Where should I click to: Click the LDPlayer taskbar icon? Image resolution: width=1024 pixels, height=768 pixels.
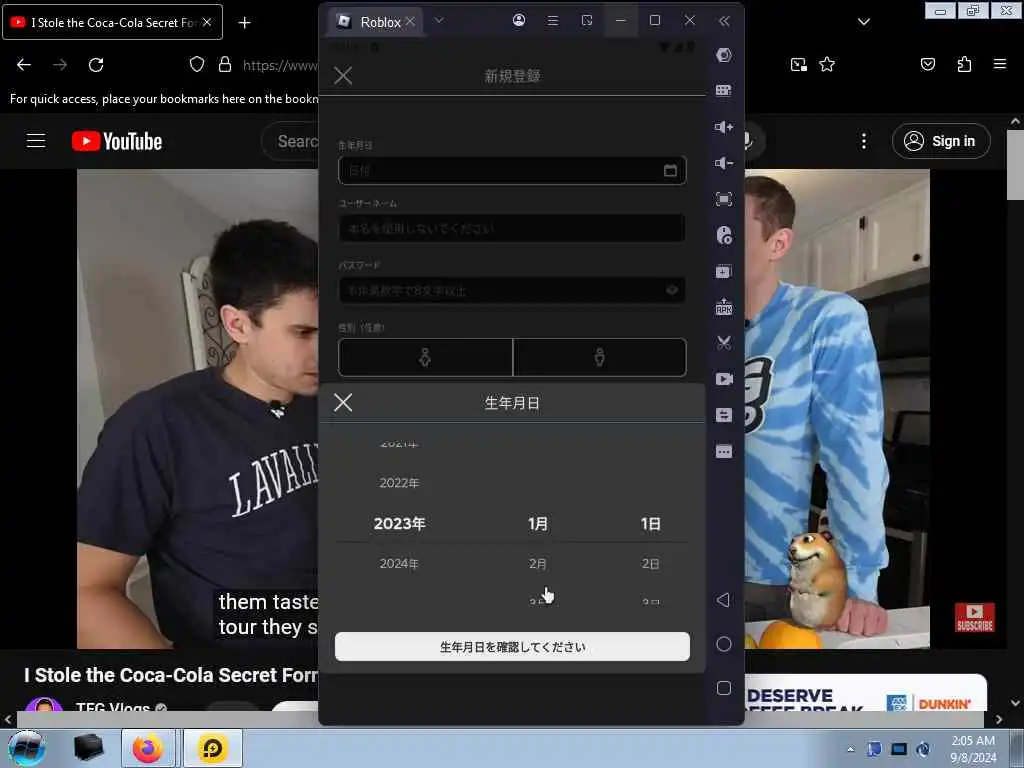tap(213, 748)
